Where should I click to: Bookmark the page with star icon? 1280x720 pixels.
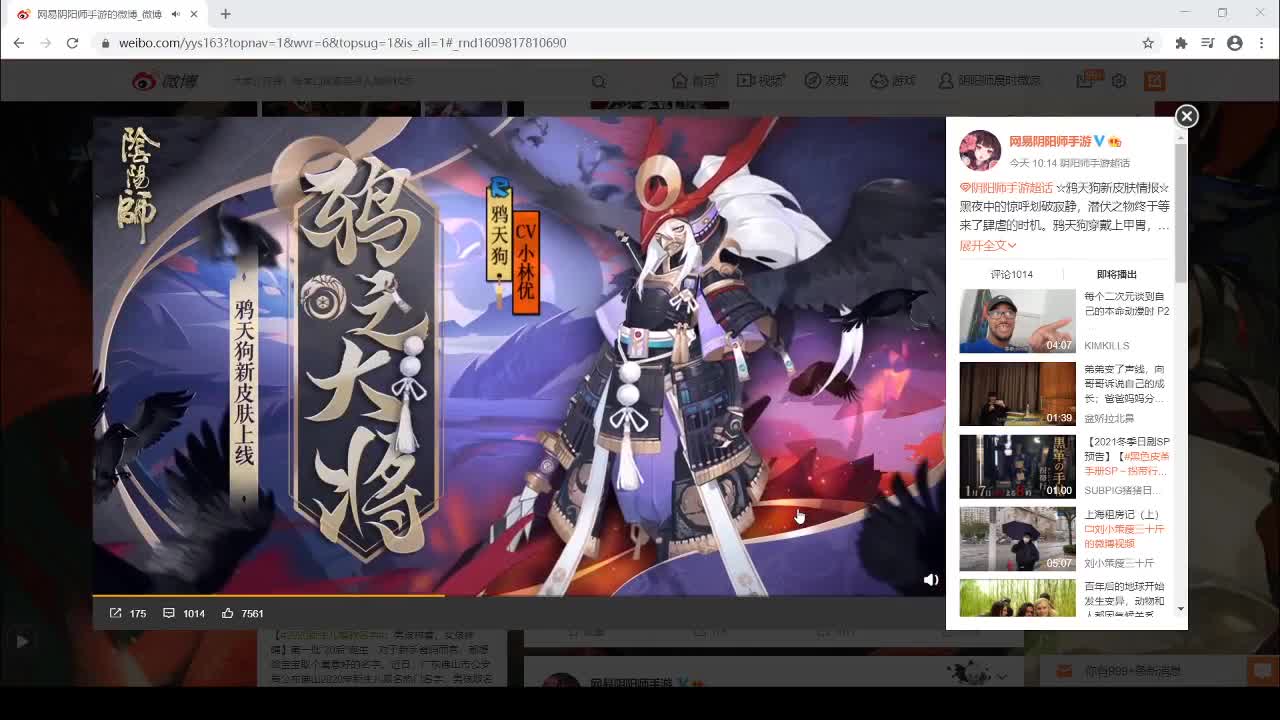pyautogui.click(x=1148, y=43)
